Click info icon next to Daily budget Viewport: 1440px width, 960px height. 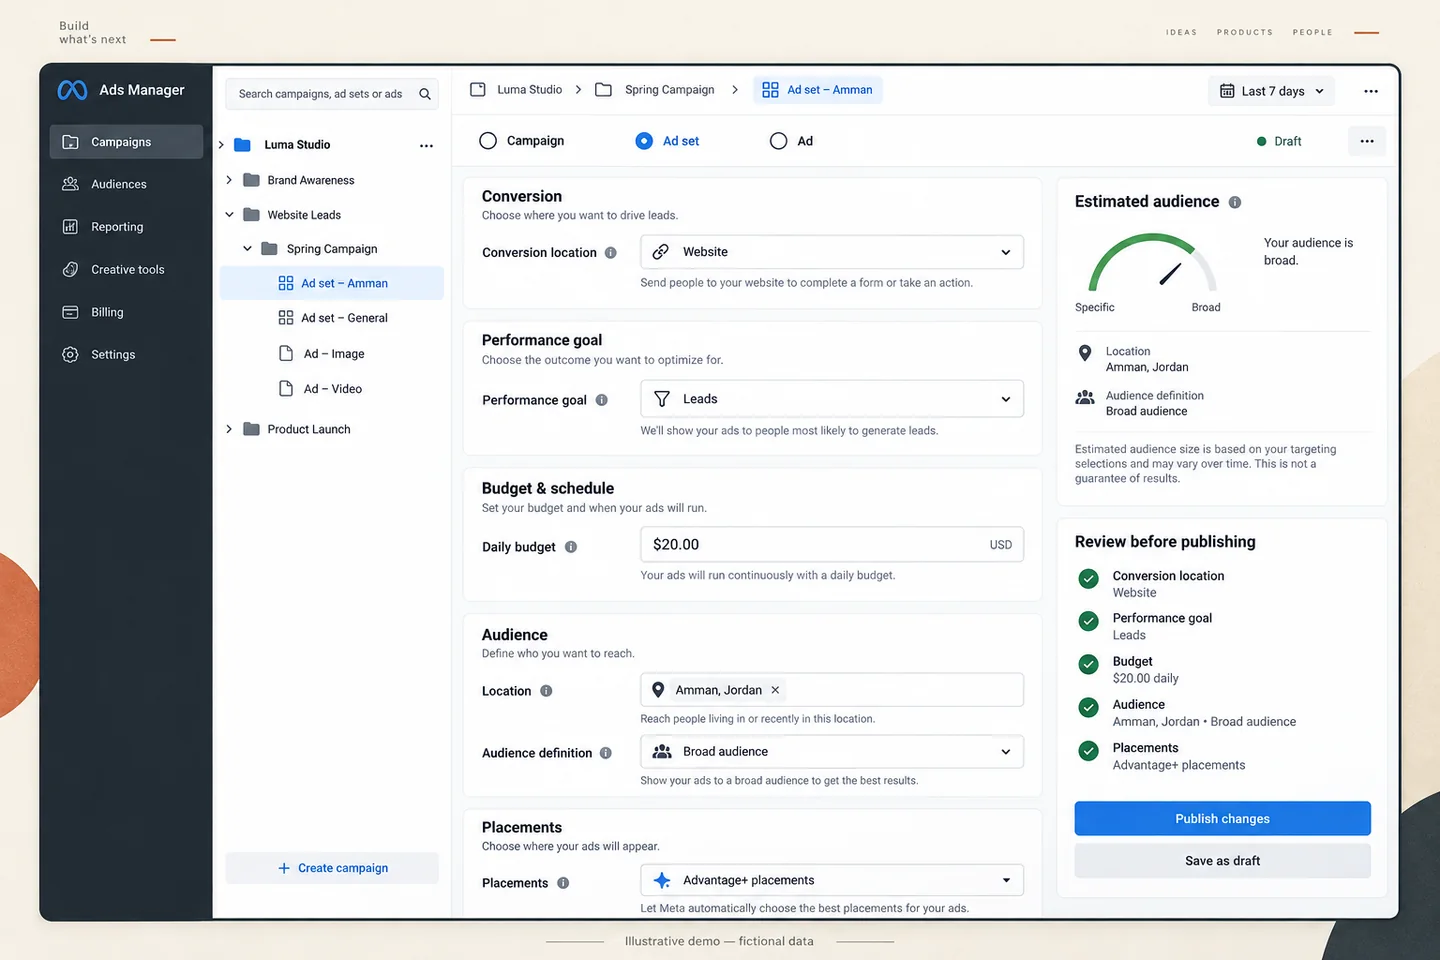coord(571,547)
